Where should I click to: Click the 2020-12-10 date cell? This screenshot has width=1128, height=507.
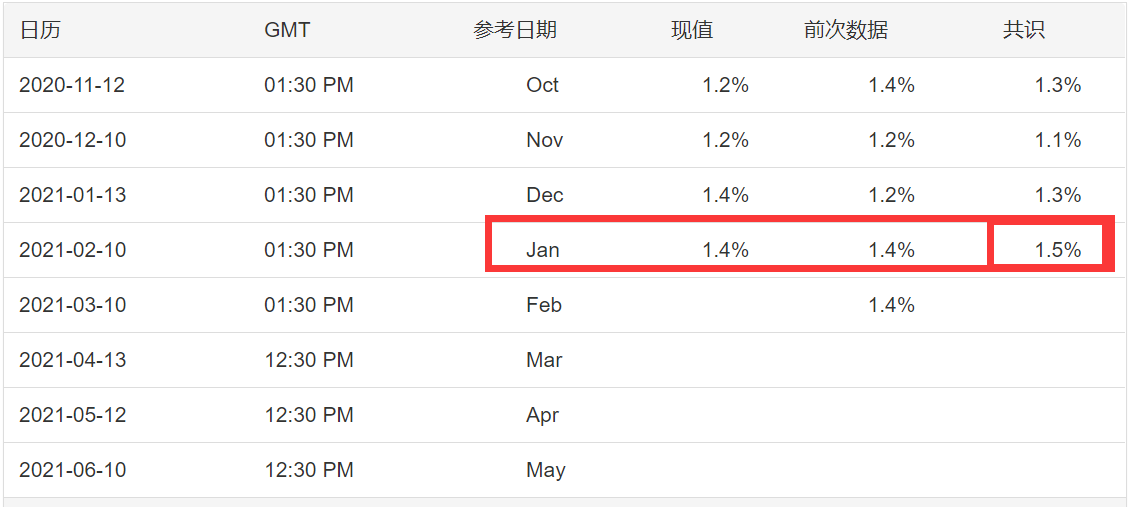(x=73, y=140)
